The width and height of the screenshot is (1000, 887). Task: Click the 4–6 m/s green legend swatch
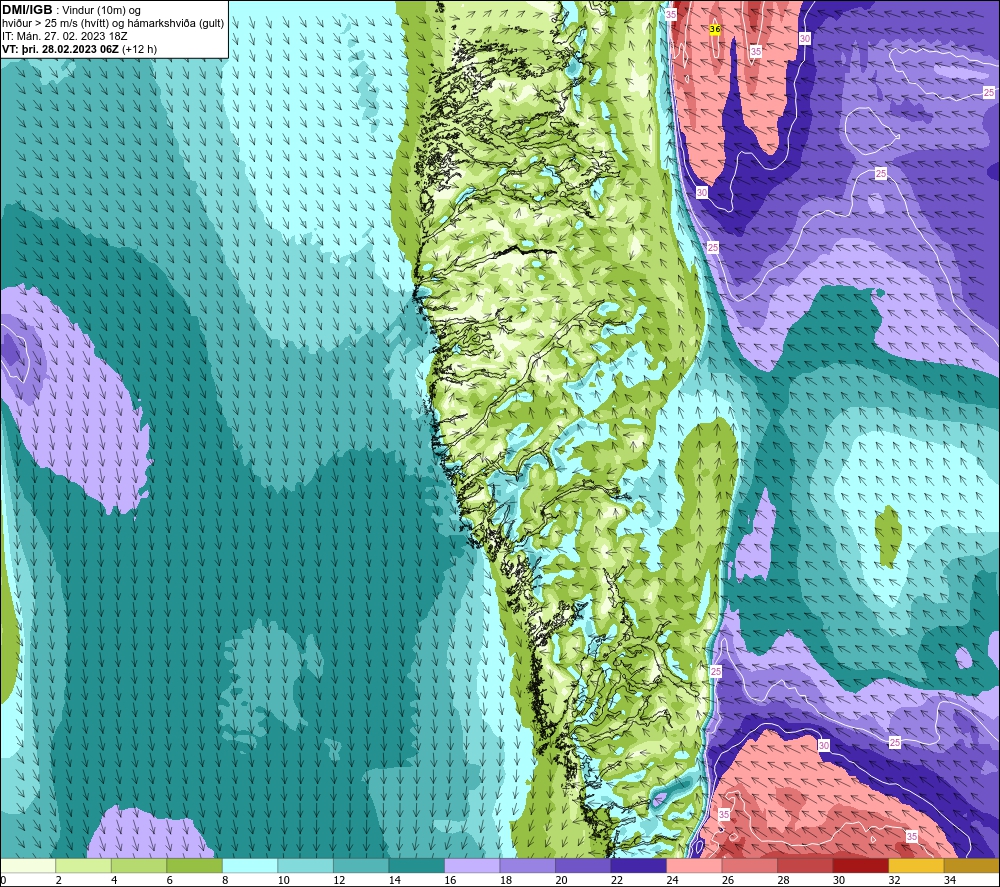(x=139, y=865)
